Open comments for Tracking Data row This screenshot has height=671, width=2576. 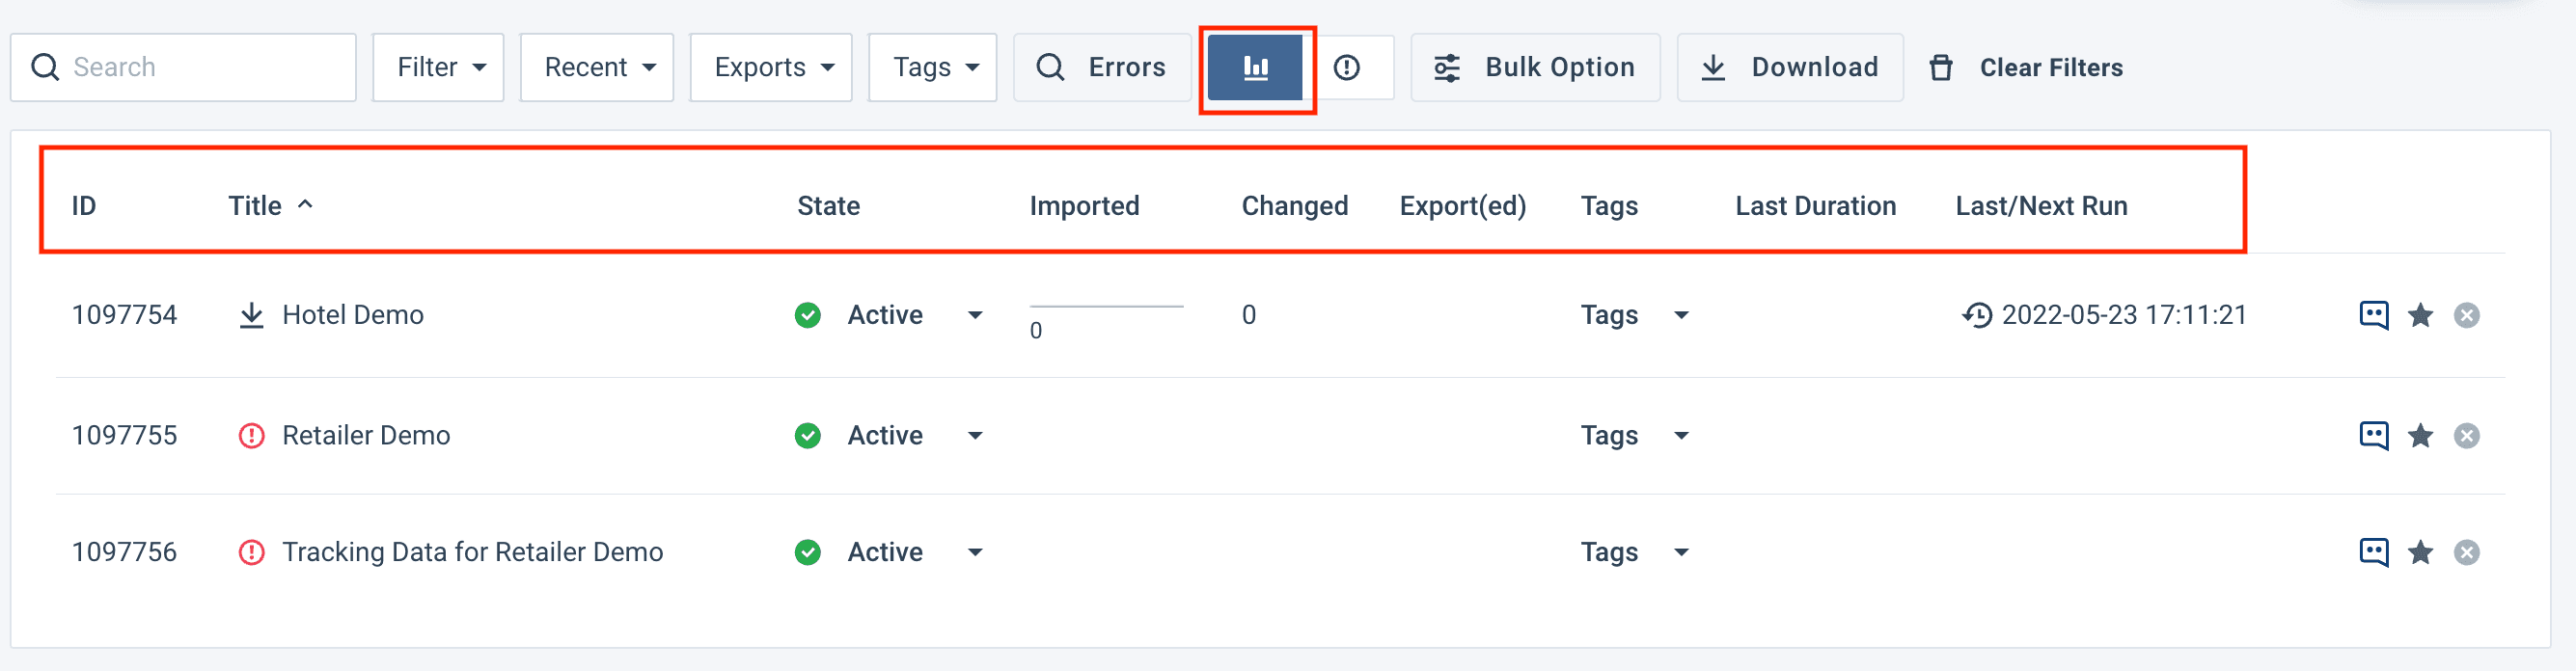2373,552
